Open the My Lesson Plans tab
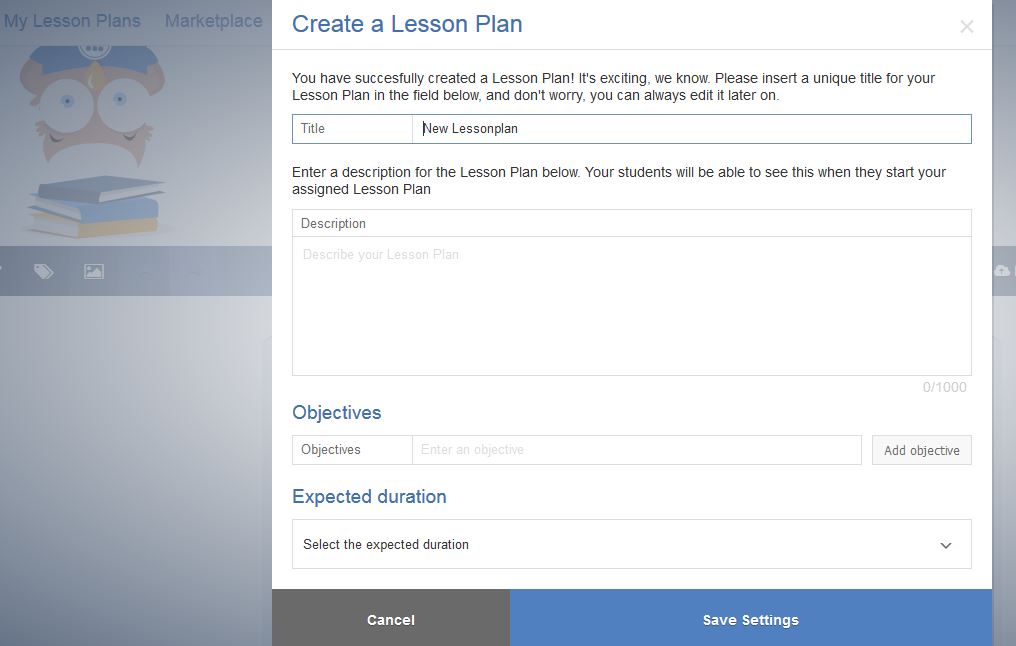Image resolution: width=1016 pixels, height=646 pixels. pos(72,21)
